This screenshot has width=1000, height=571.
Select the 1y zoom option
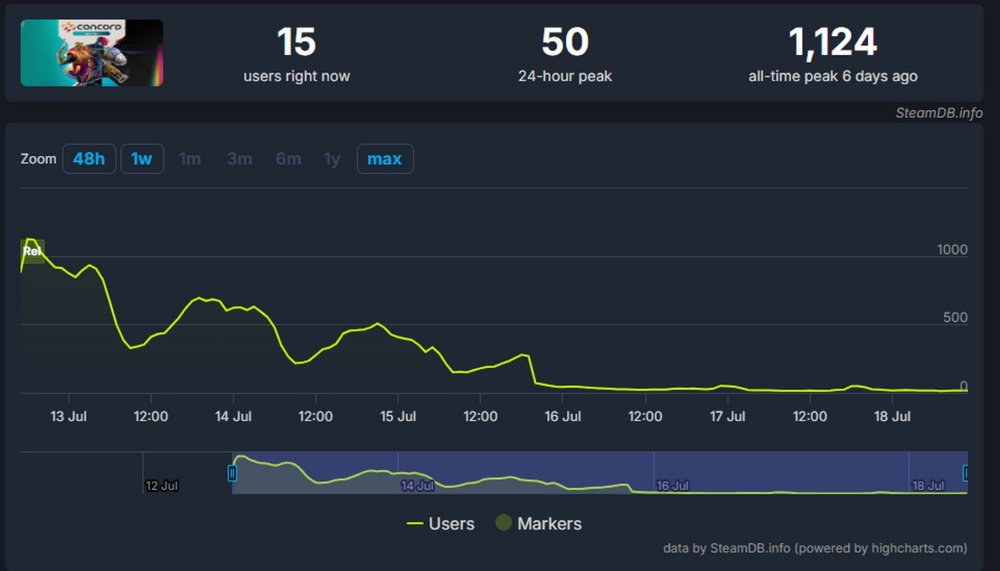pos(332,159)
